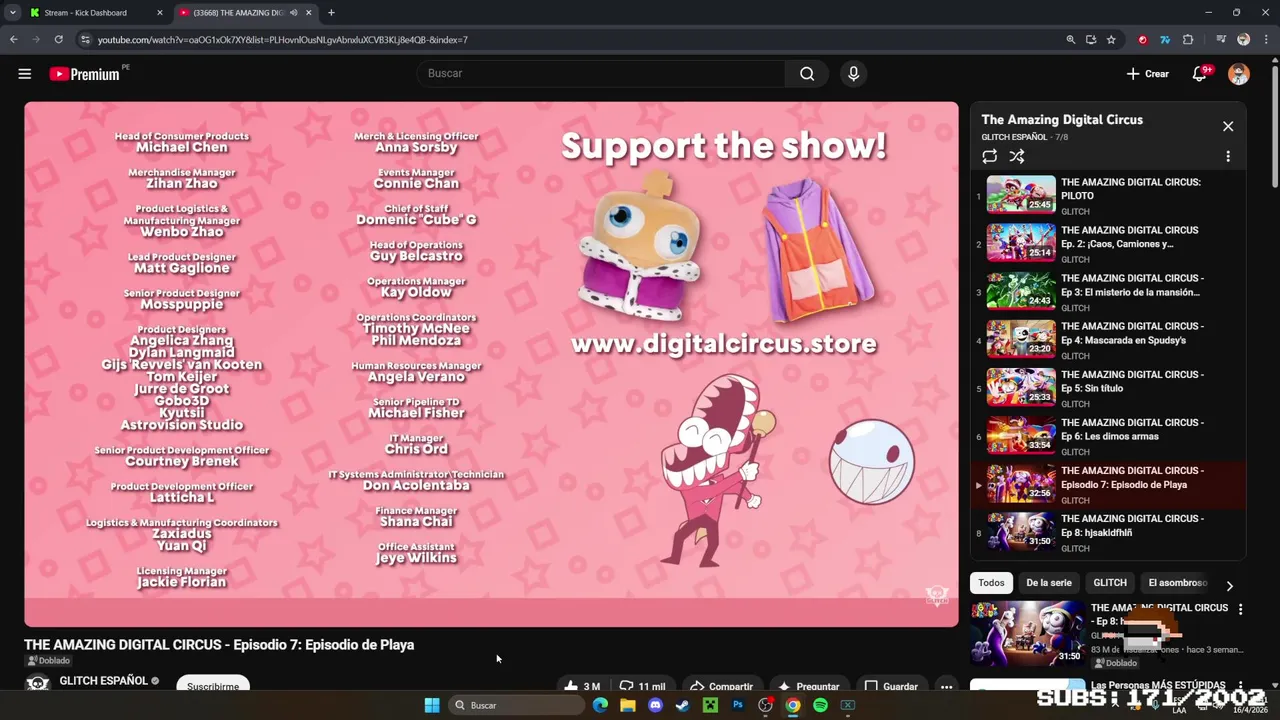Screen dimensions: 1280x720
Task: Open the 7TV browser extension
Action: 1165,40
